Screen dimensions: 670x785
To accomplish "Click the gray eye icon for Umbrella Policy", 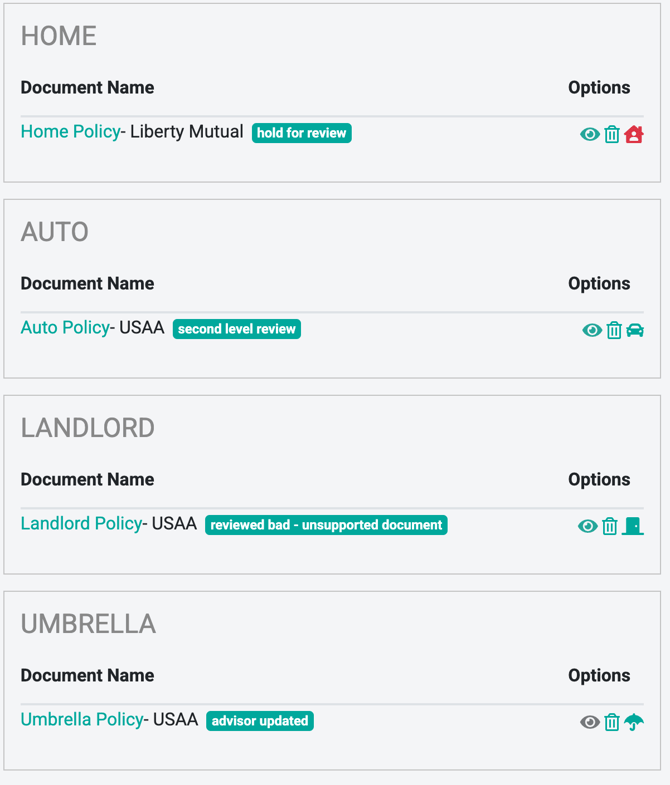I will click(590, 722).
